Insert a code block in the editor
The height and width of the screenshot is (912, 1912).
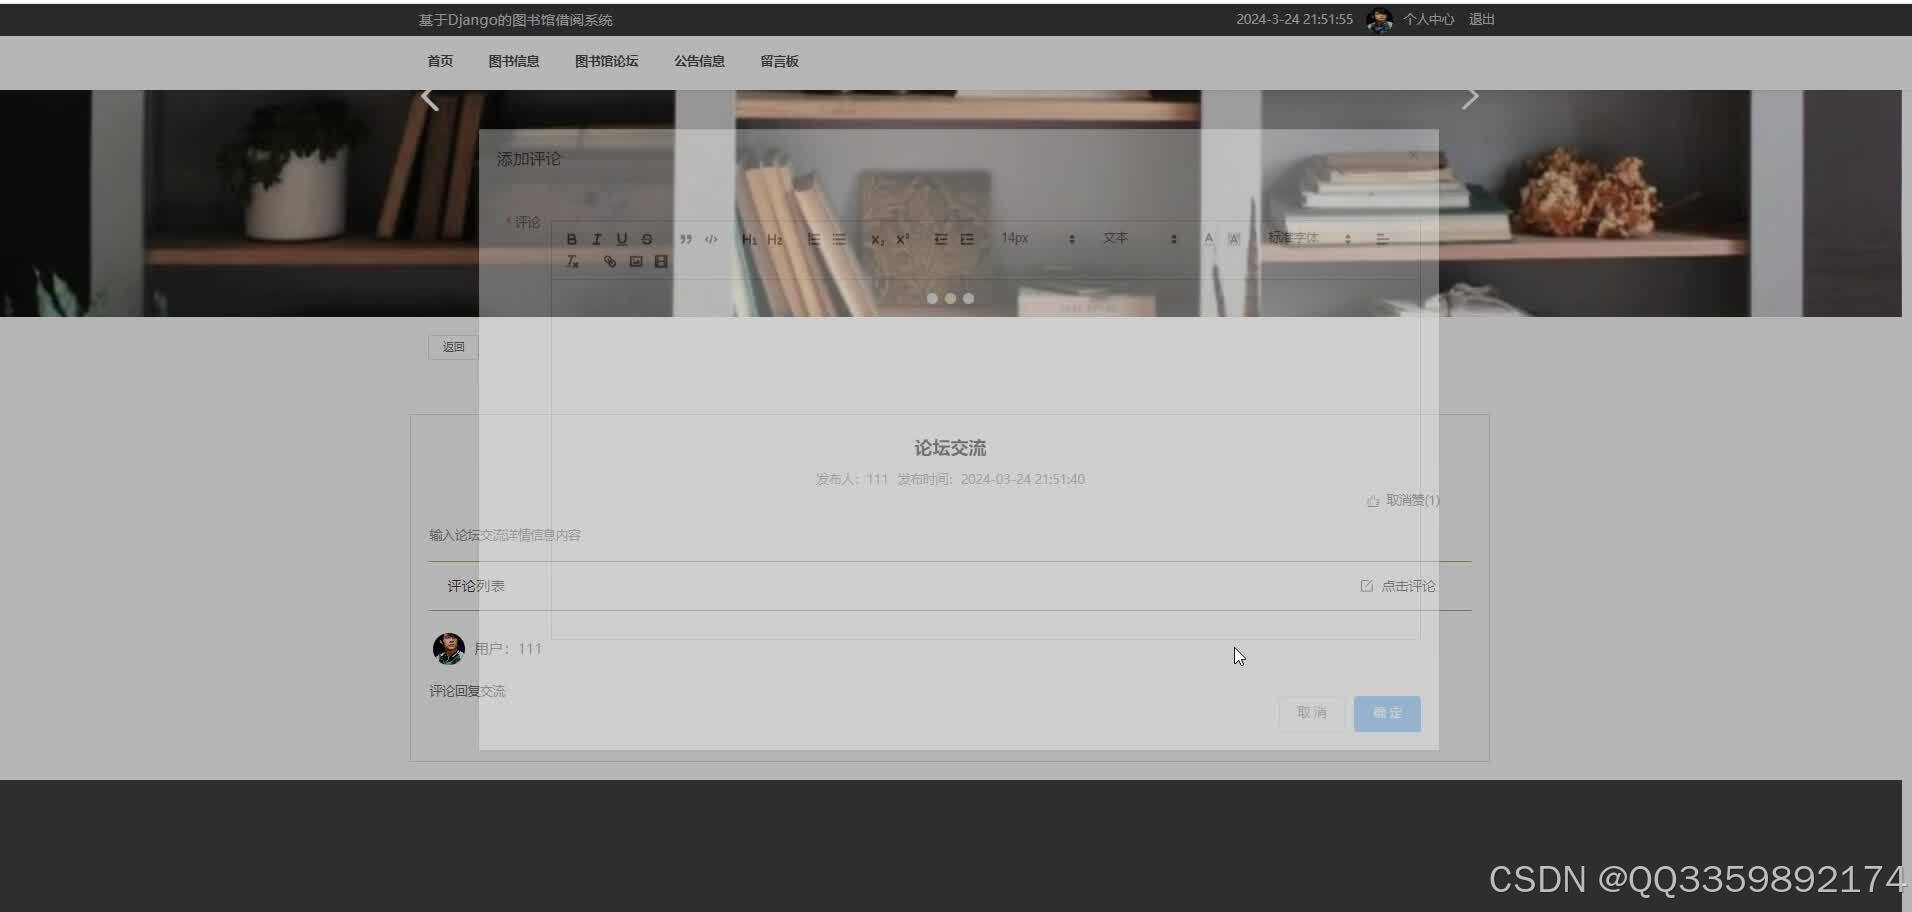click(x=711, y=239)
